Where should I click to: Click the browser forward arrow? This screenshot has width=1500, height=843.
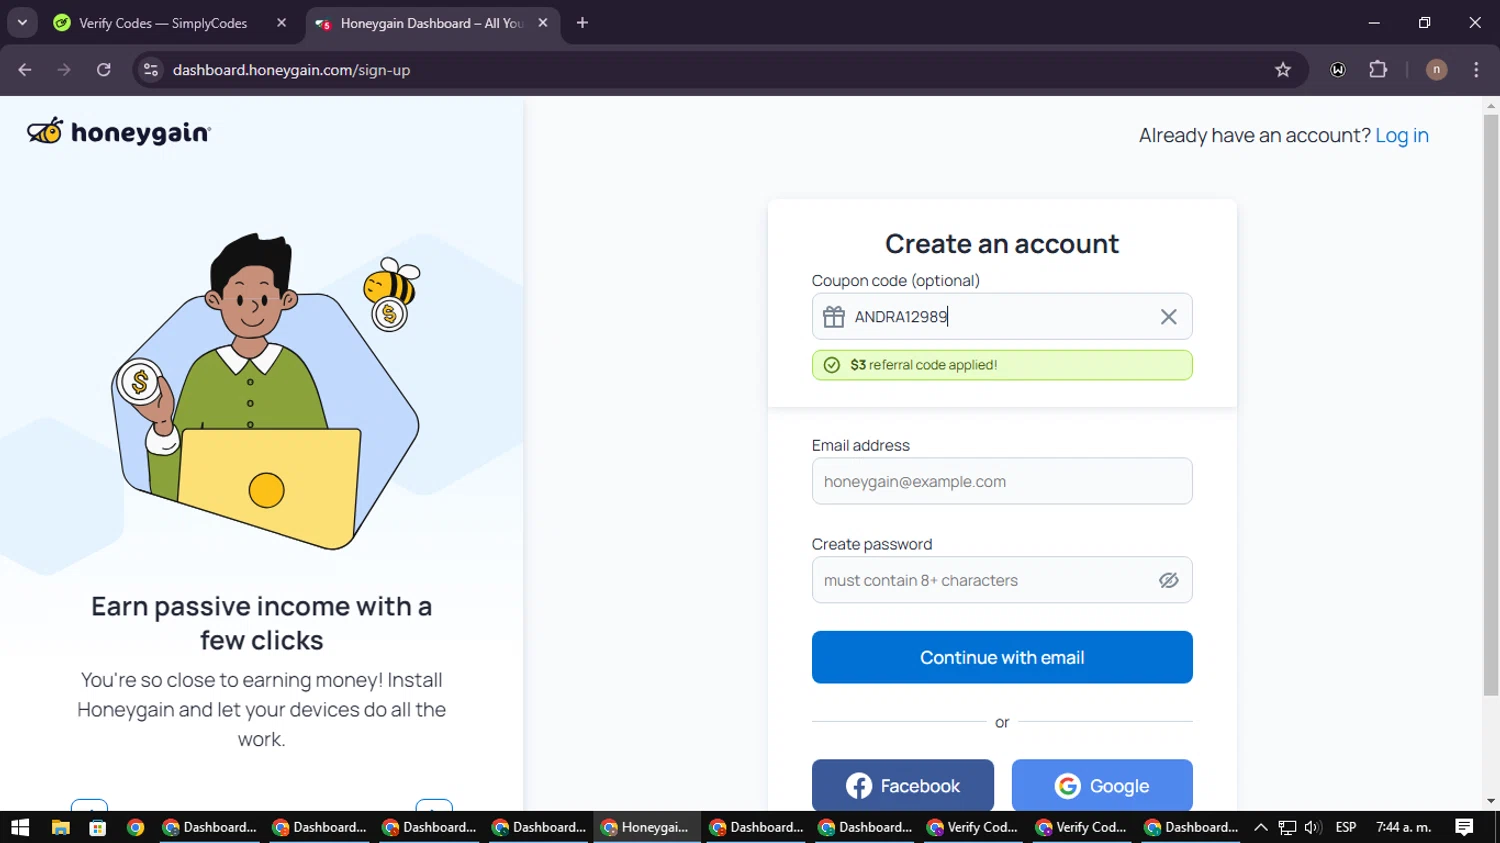(64, 70)
